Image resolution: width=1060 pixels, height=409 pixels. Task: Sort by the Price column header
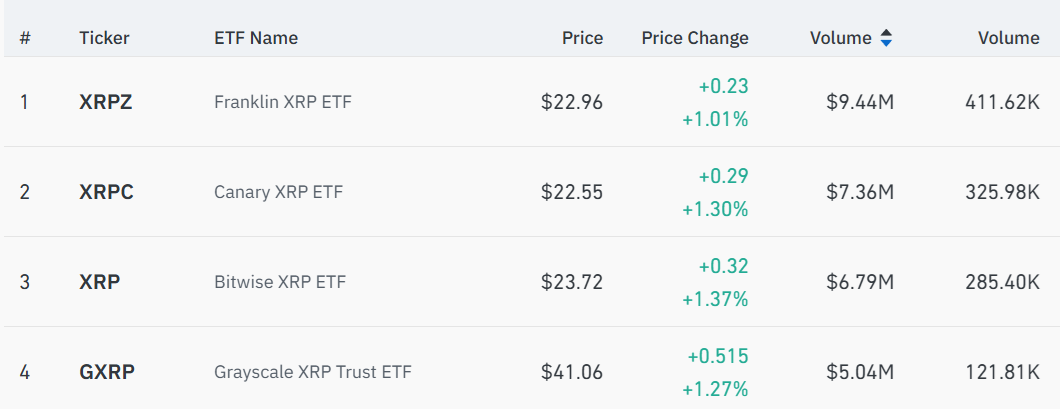(x=582, y=38)
